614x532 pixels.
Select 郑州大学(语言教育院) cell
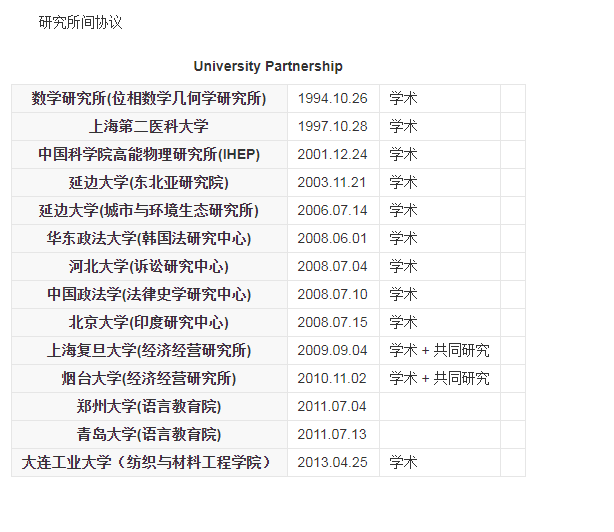point(149,406)
